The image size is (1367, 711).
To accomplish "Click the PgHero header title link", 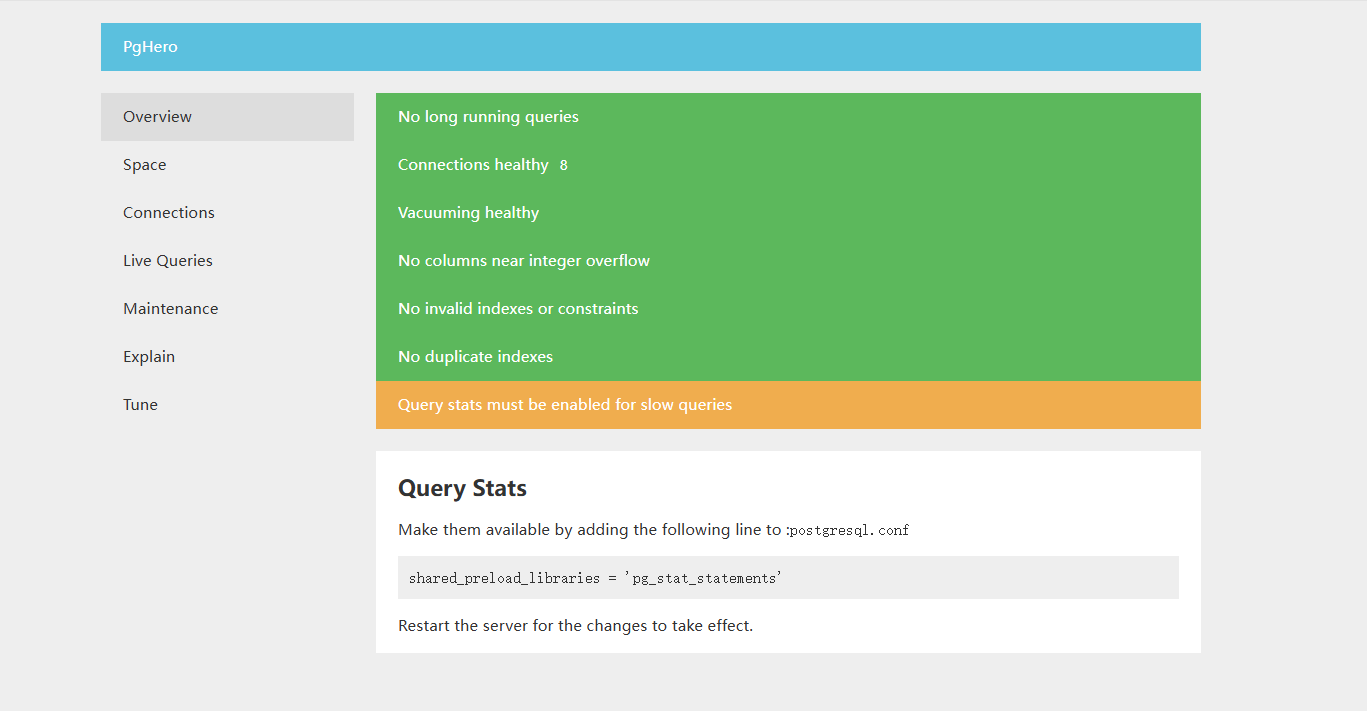I will pos(150,47).
